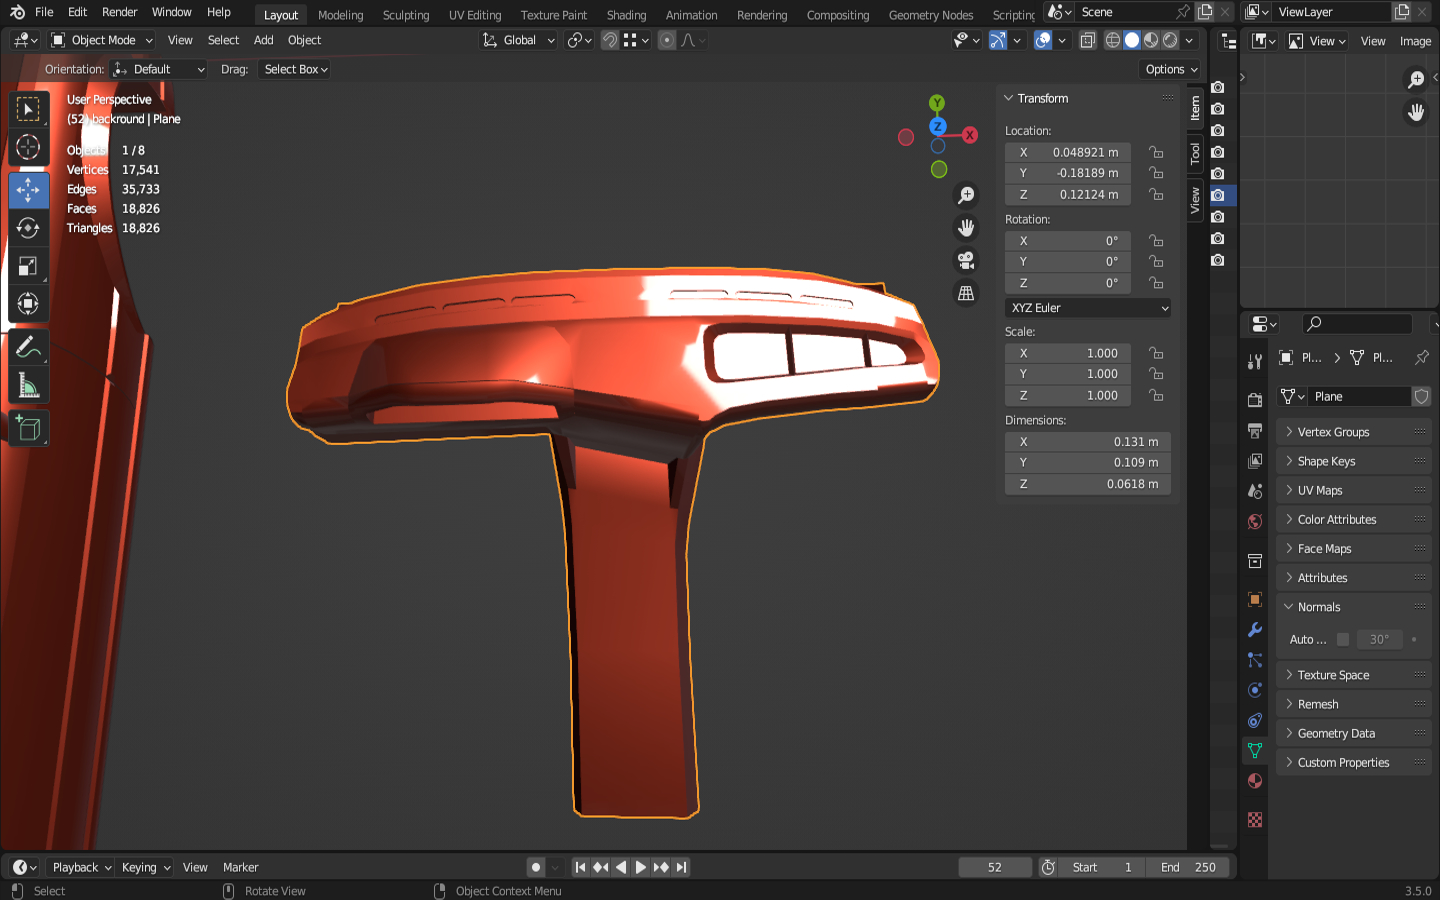Activate the Move tool
This screenshot has height=900, width=1440.
pos(28,190)
